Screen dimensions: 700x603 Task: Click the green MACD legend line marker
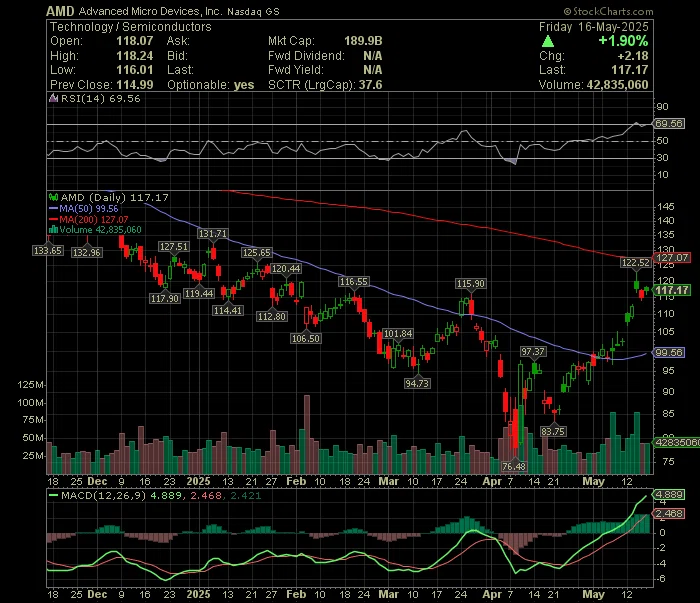coord(54,495)
